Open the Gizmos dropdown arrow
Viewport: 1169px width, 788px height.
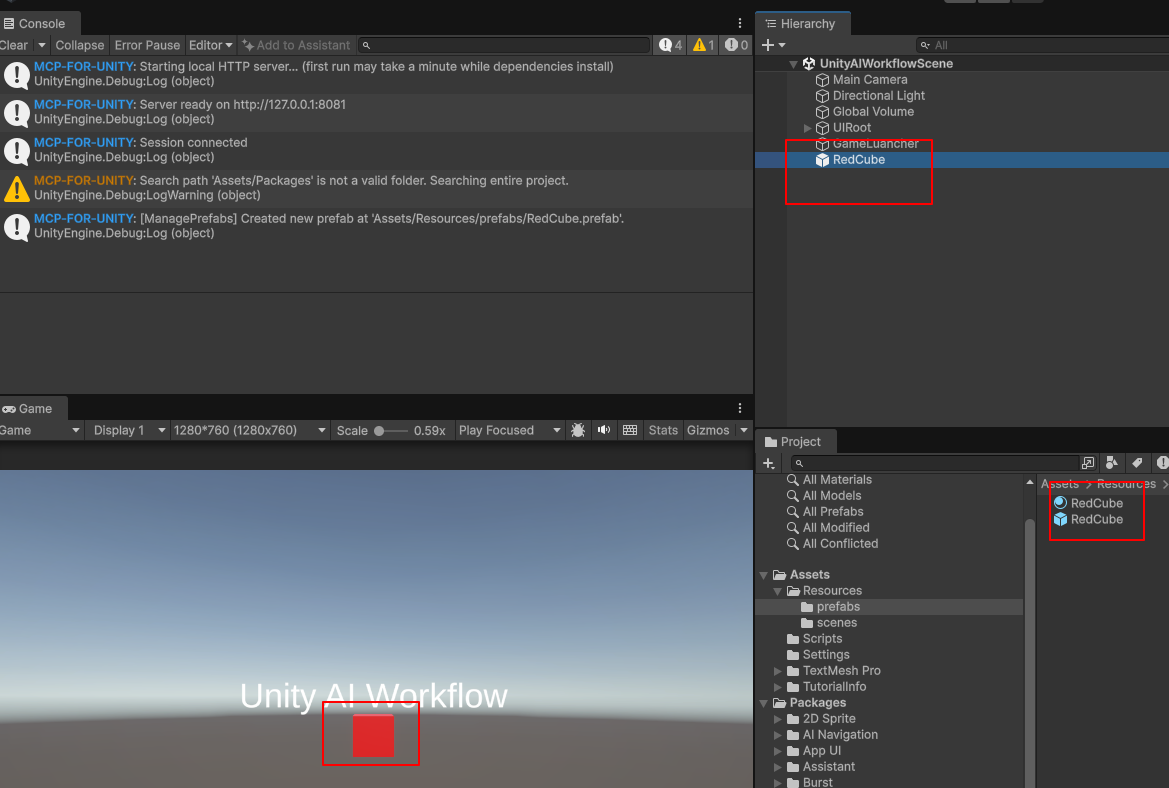point(743,430)
